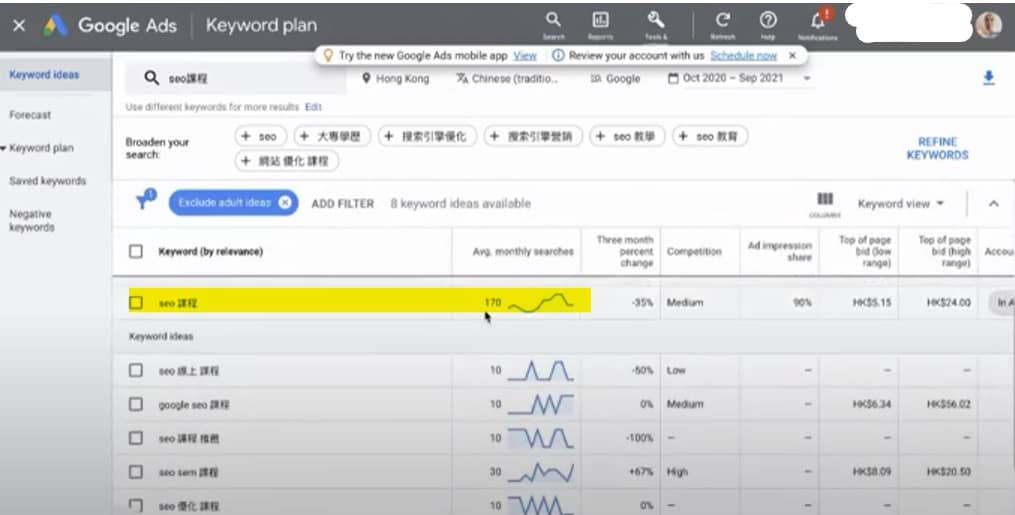Remove the Exclude adult ideas filter

click(285, 203)
